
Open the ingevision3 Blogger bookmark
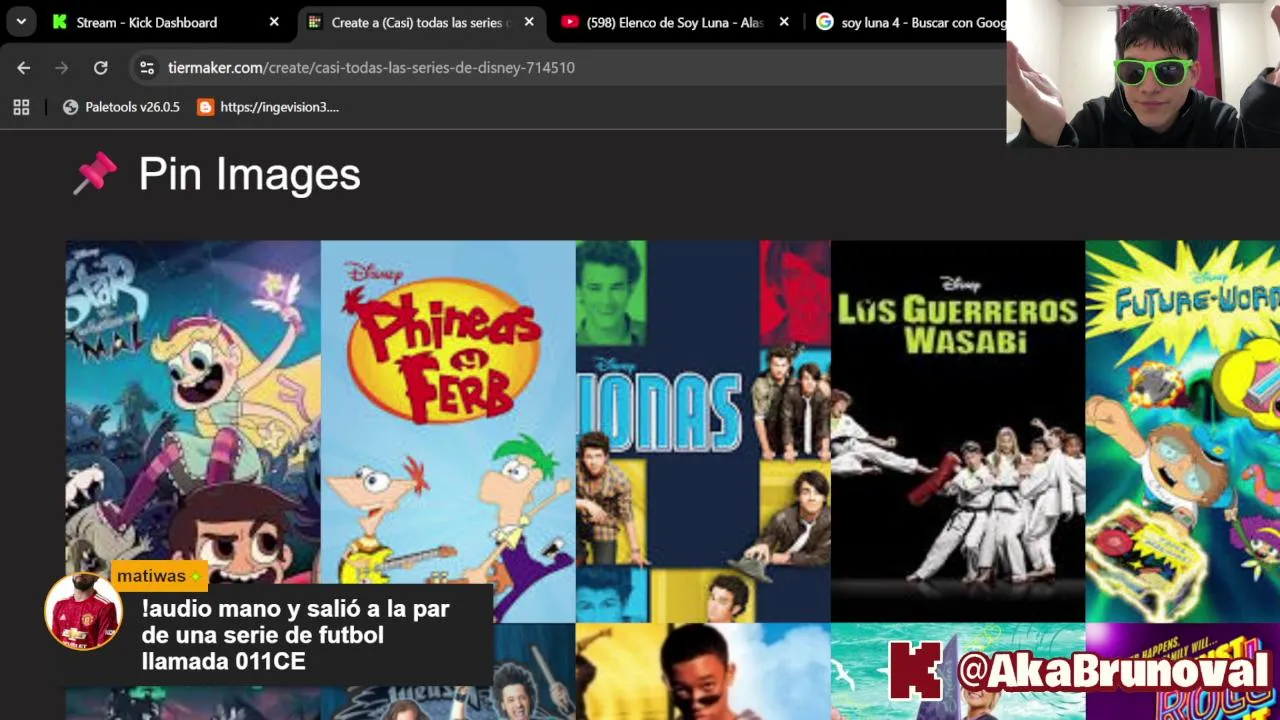point(268,107)
